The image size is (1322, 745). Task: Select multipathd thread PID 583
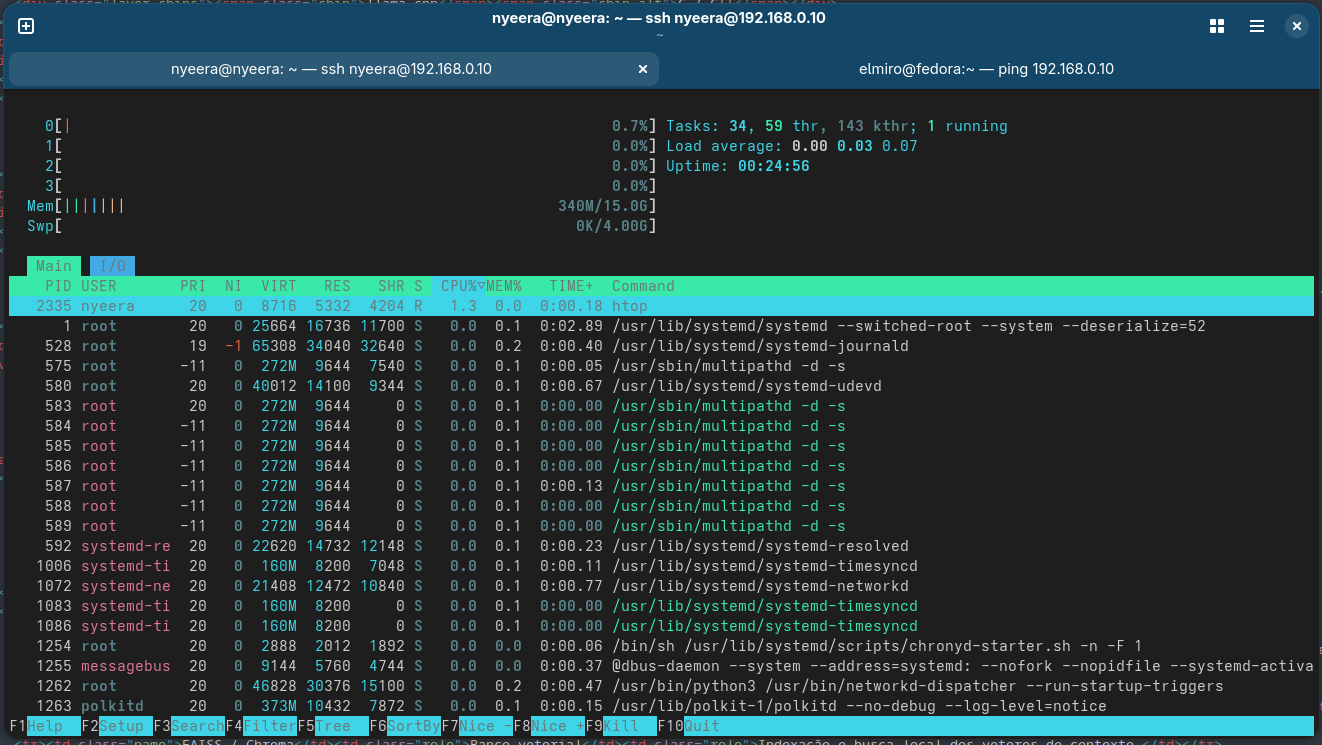click(660, 406)
